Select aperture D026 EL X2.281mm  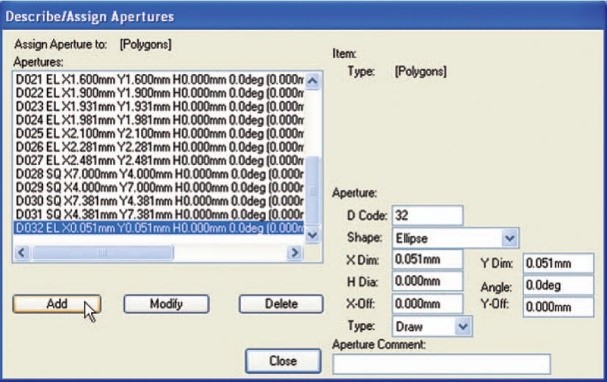(159, 147)
